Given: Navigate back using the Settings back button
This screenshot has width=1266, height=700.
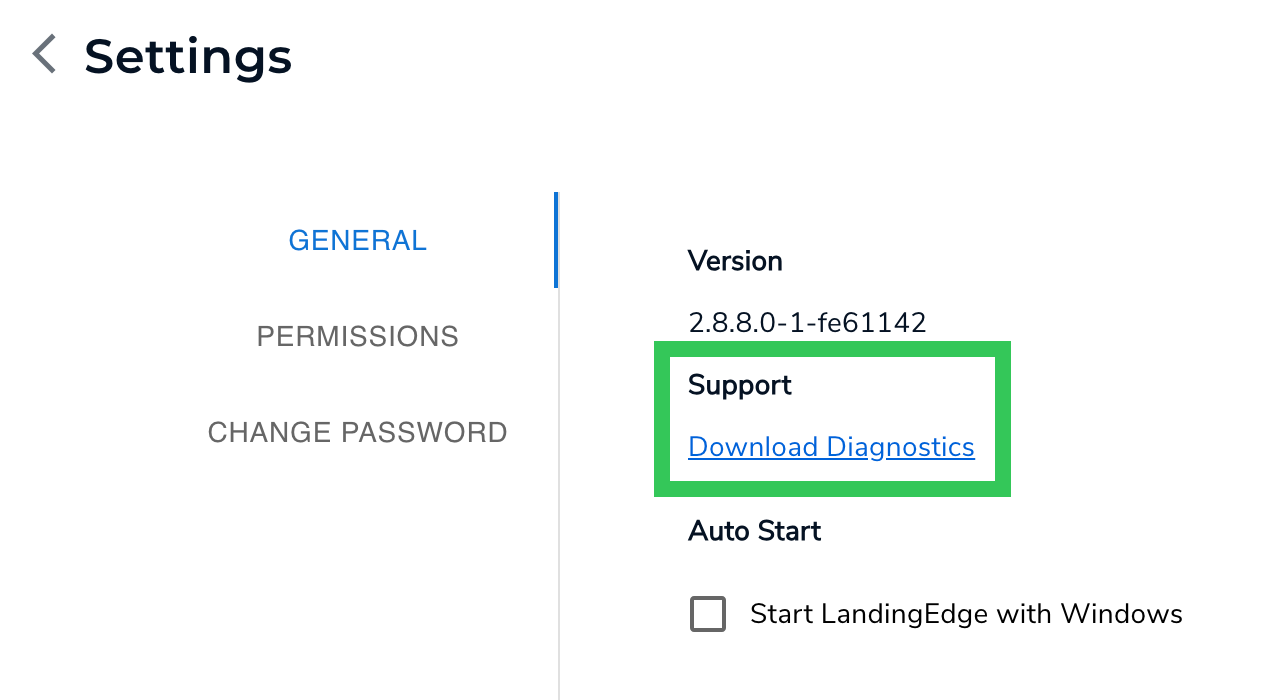Looking at the screenshot, I should pos(42,54).
